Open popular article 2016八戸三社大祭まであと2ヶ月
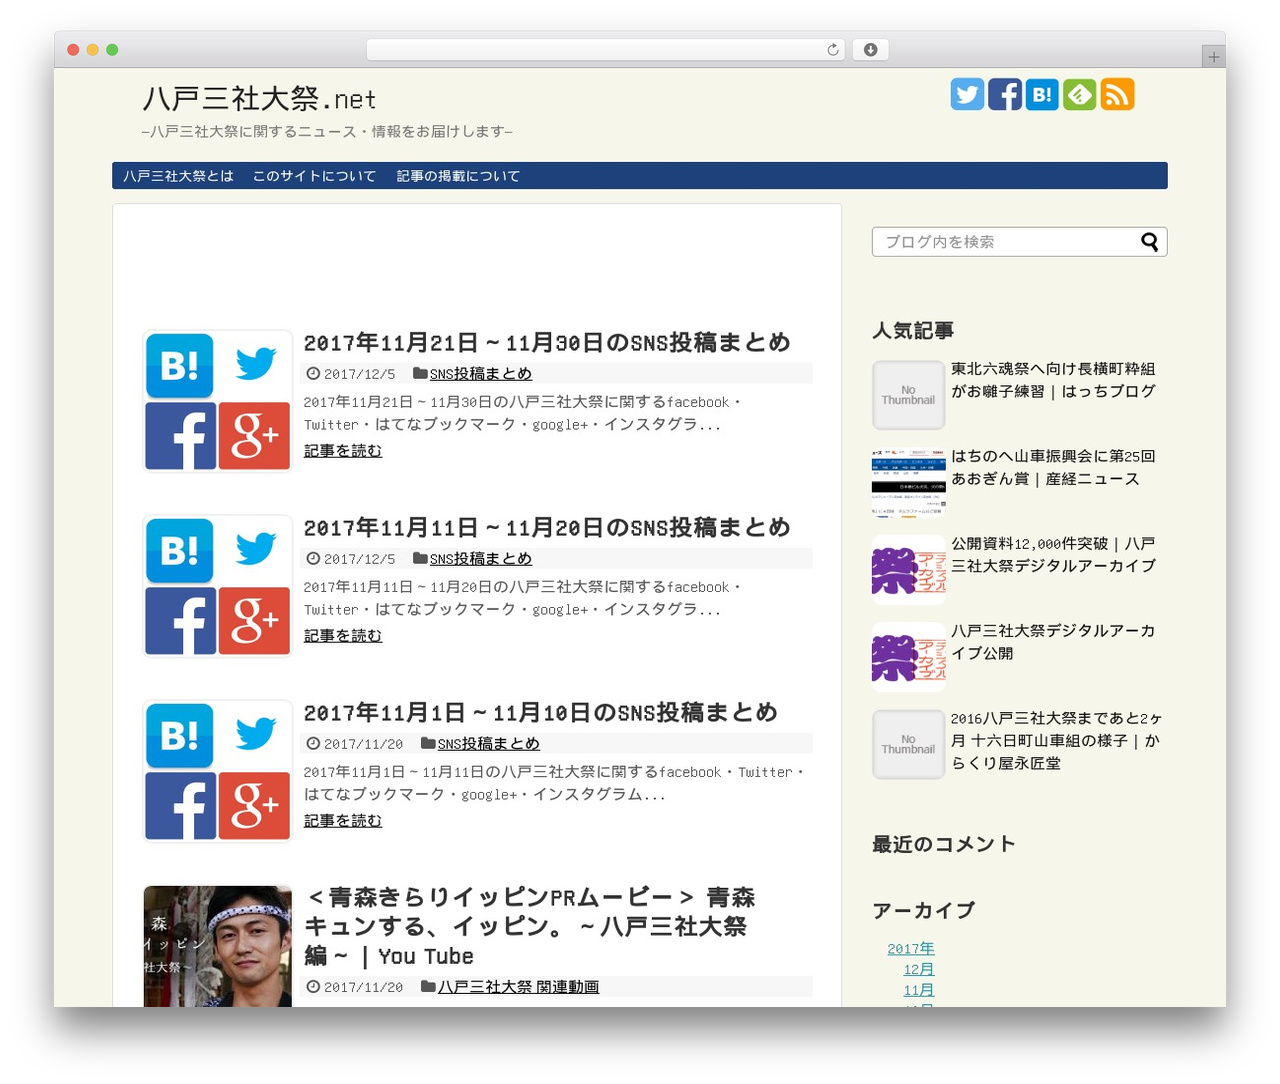This screenshot has height=1084, width=1280. click(x=1056, y=741)
